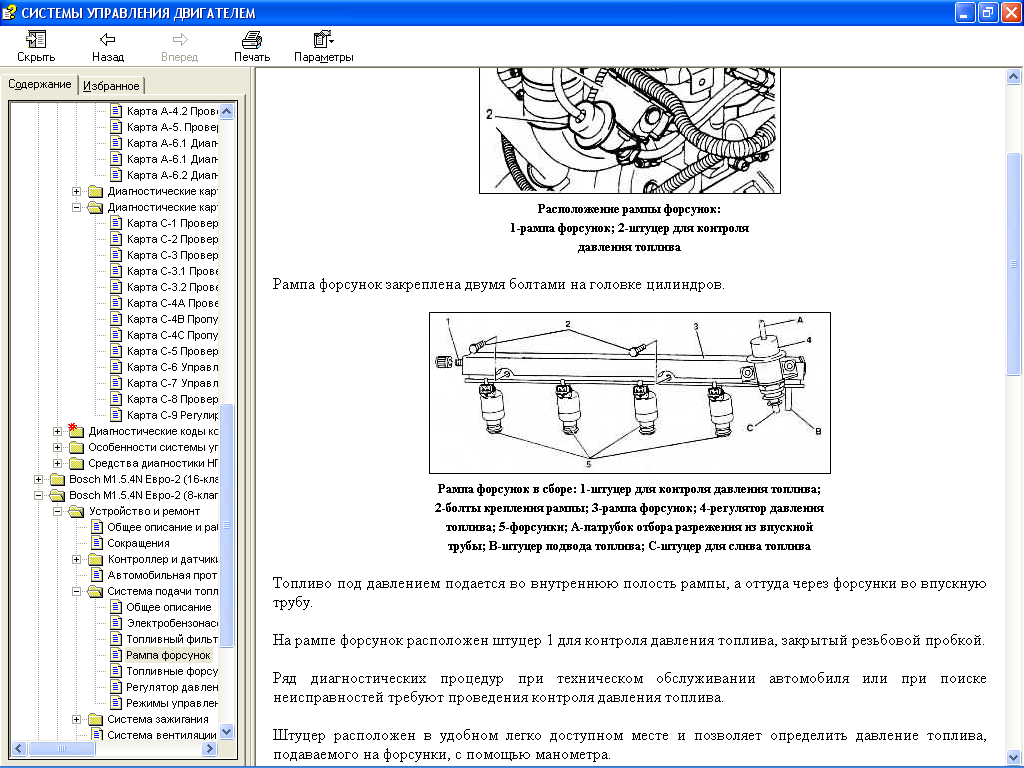Click tree horizontal scrollbar left arrow

(18, 748)
